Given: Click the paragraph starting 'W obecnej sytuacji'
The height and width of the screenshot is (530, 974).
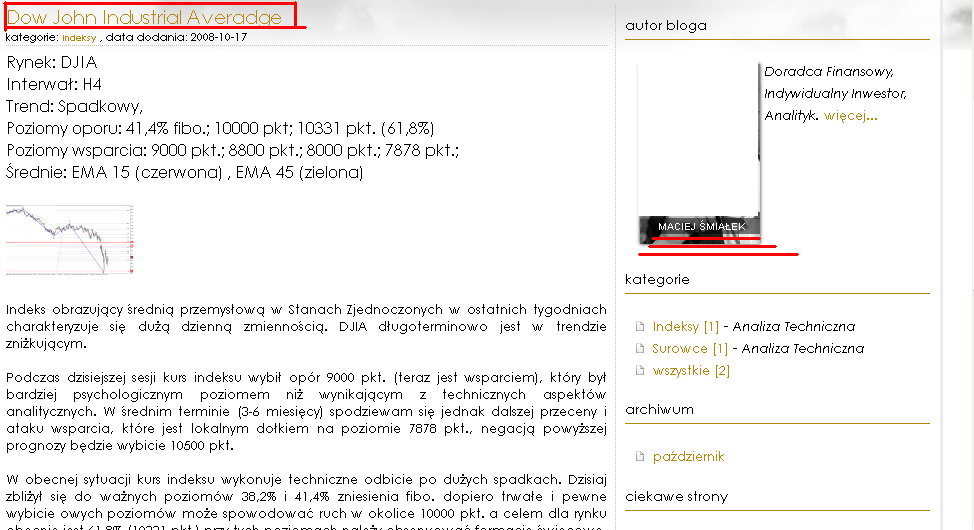Looking at the screenshot, I should coord(306,502).
